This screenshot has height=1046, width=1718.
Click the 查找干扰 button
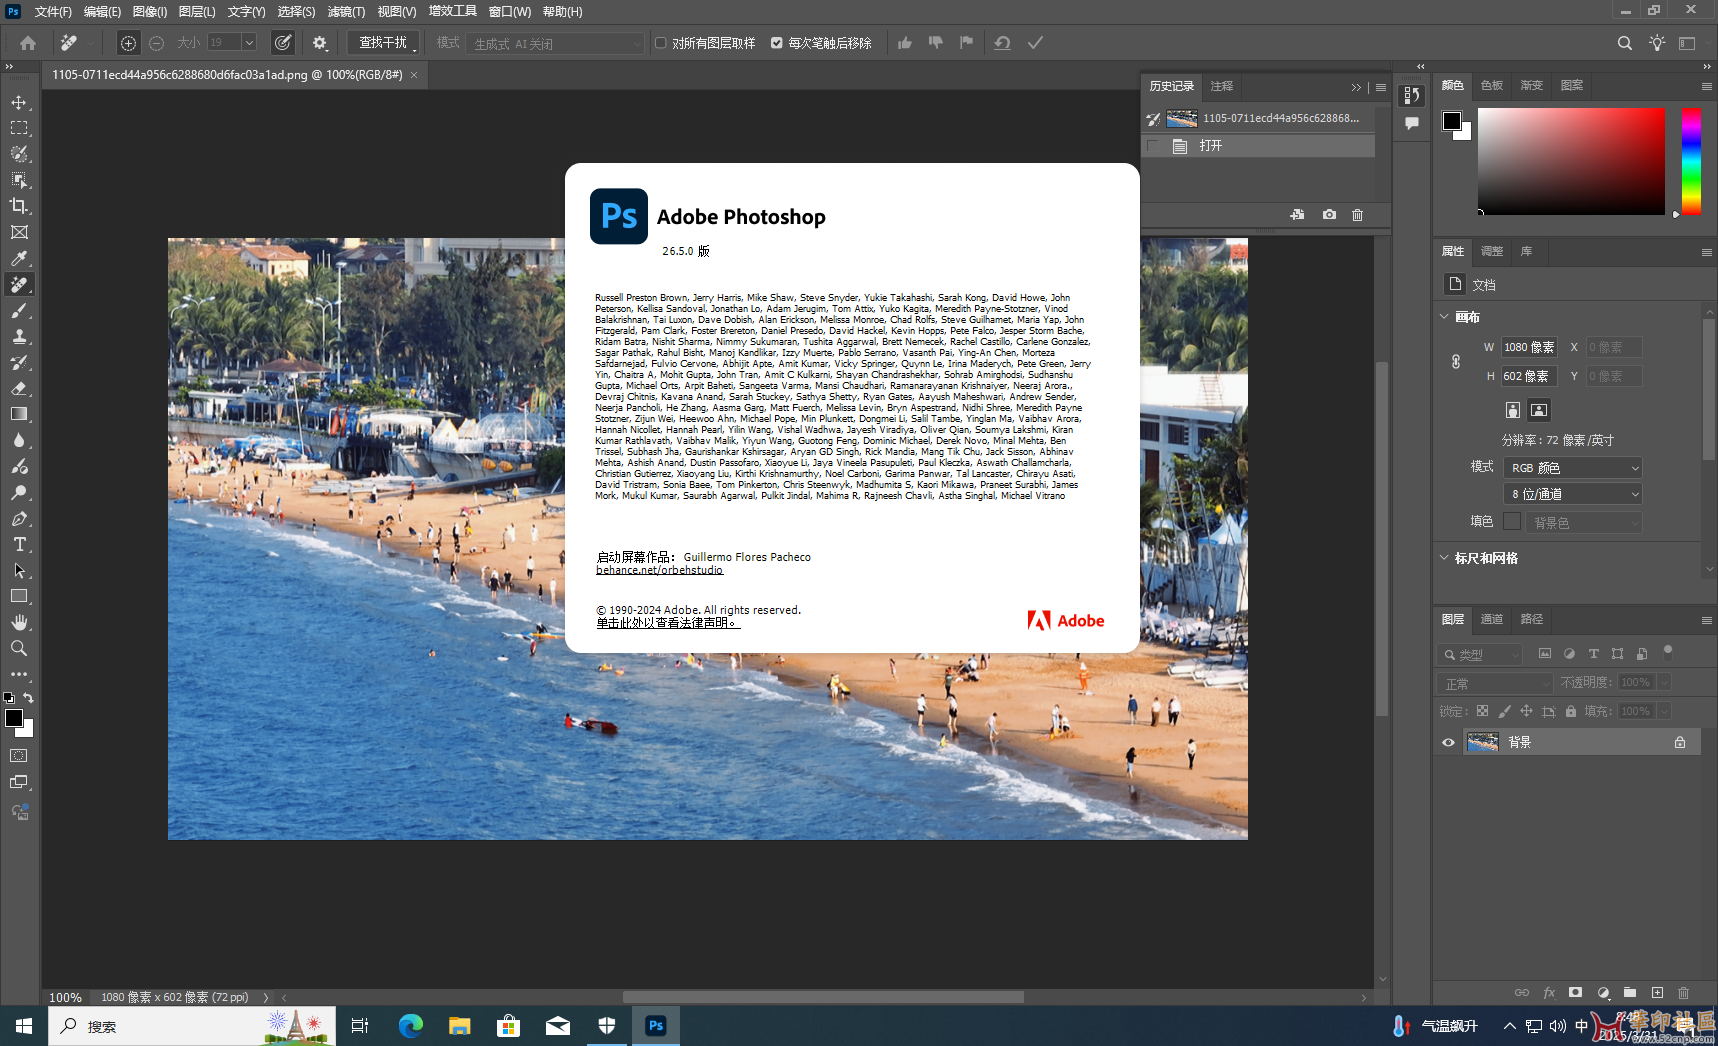383,43
